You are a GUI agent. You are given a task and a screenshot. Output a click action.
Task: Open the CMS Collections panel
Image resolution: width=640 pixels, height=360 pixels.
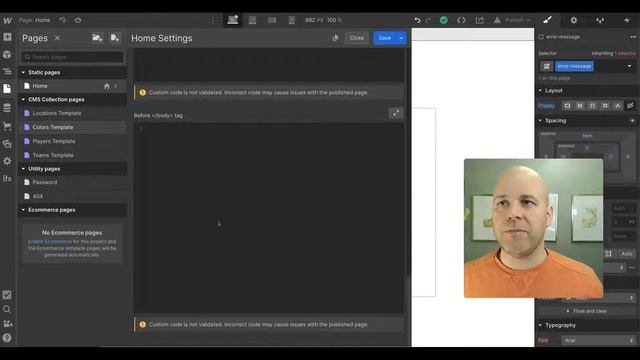click(7, 108)
